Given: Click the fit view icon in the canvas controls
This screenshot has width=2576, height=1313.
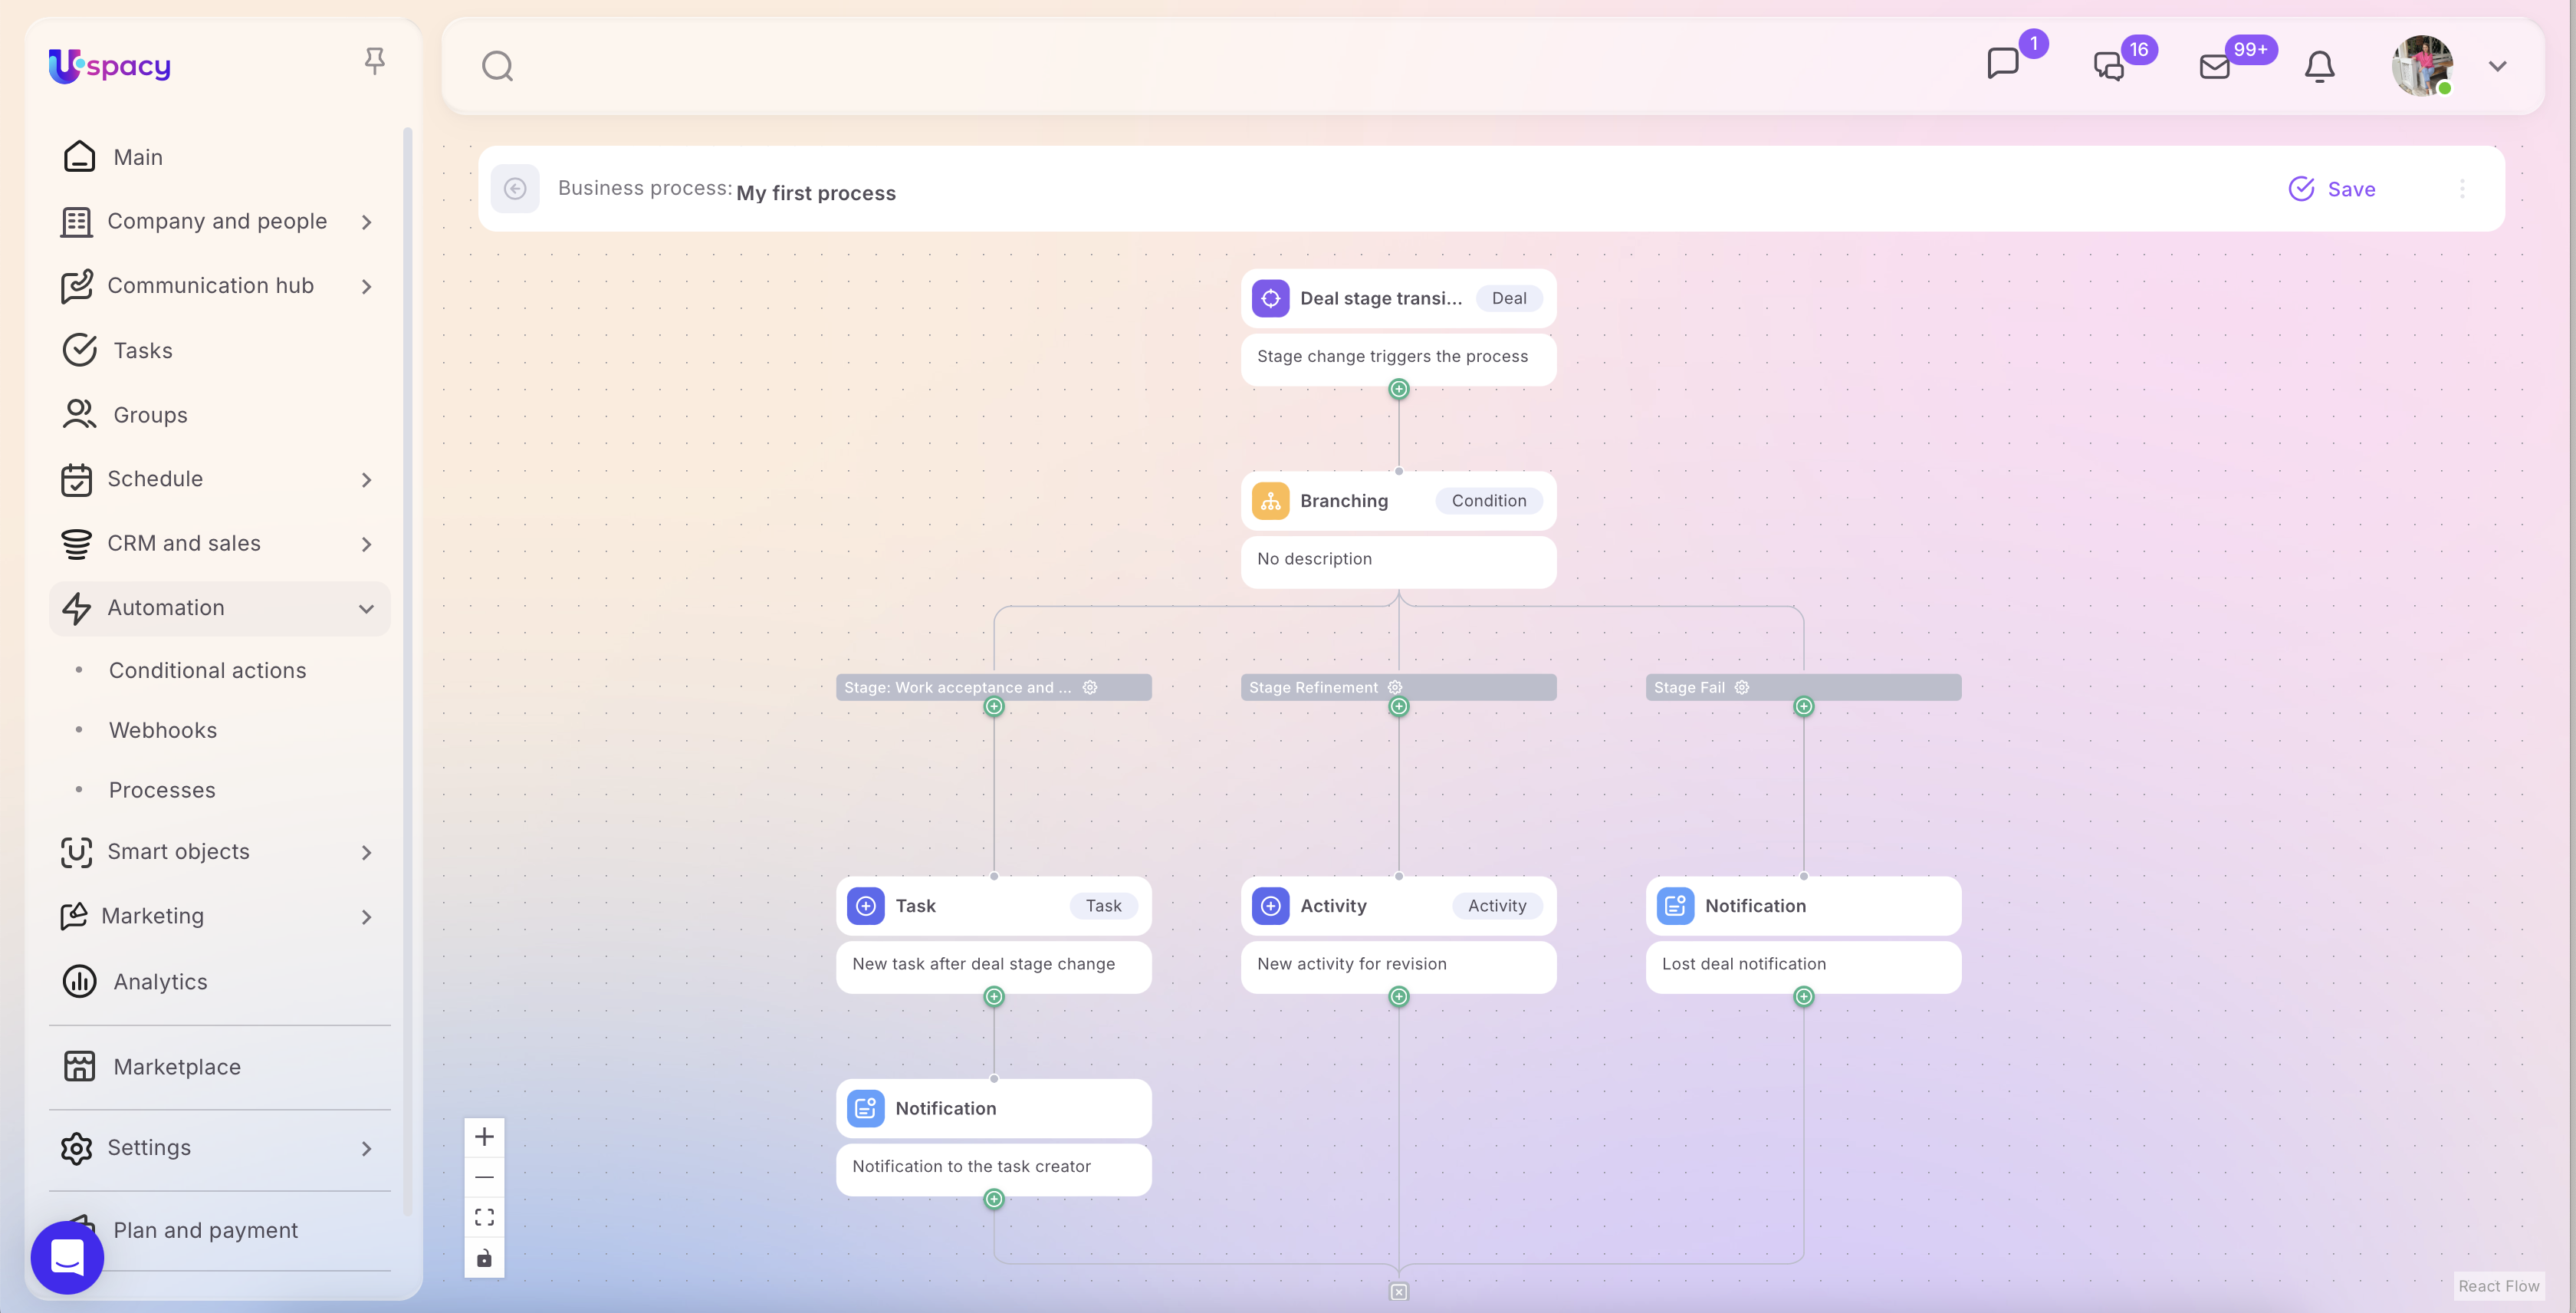Looking at the screenshot, I should 484,1217.
